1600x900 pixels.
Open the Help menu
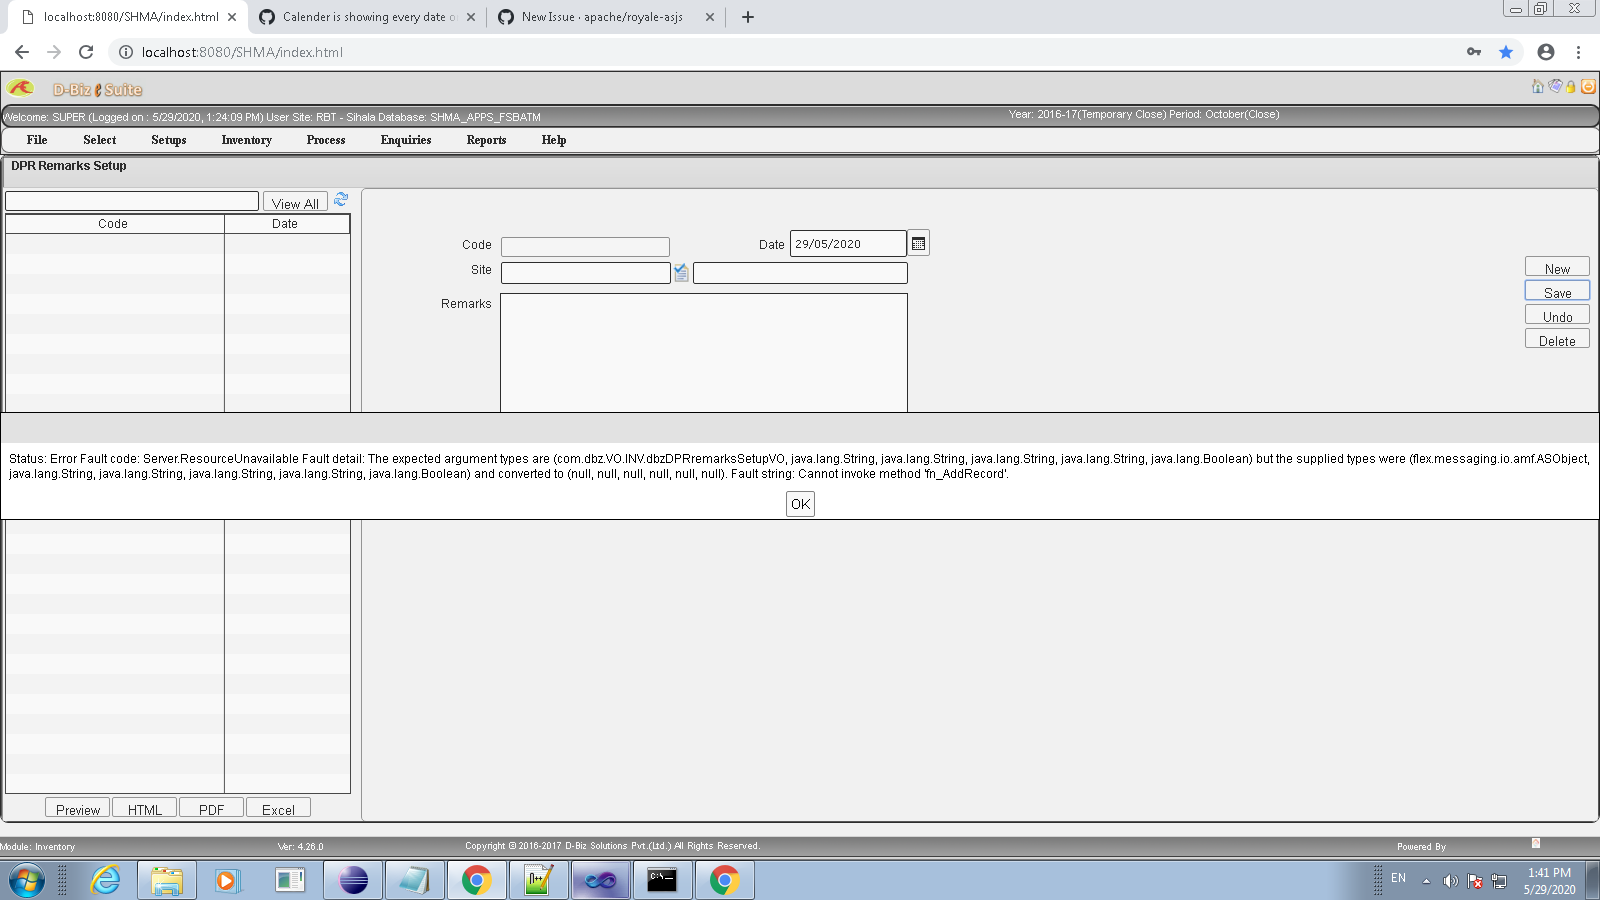(x=554, y=140)
